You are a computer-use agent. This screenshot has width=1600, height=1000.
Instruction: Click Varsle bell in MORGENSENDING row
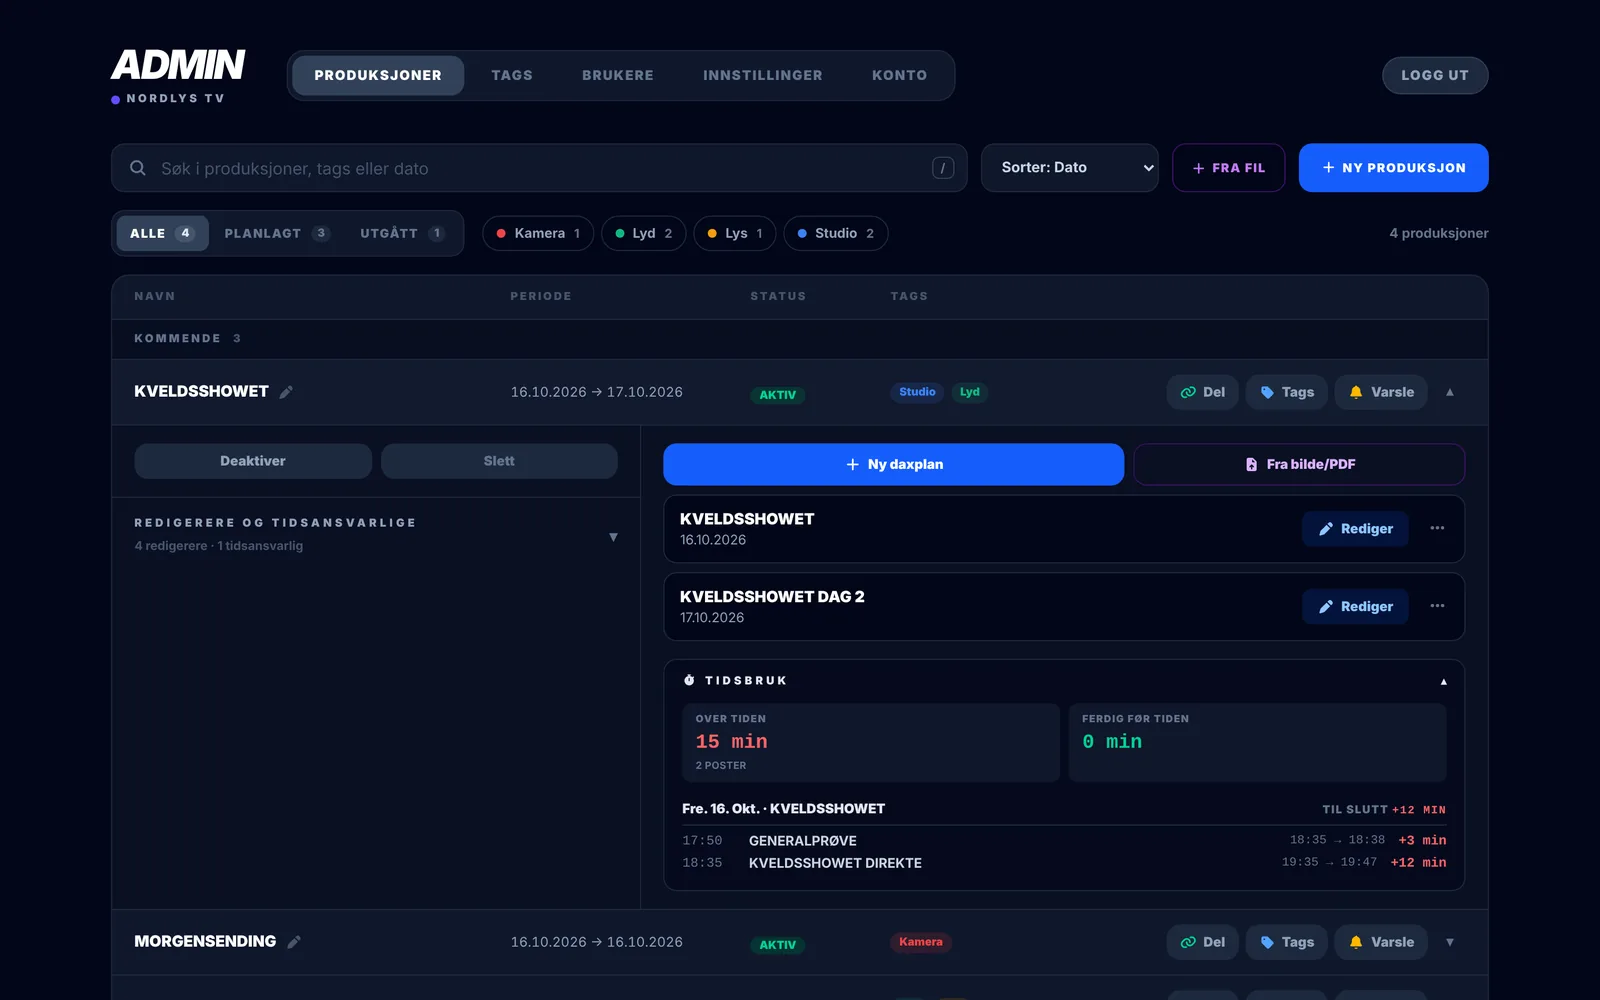click(x=1381, y=942)
